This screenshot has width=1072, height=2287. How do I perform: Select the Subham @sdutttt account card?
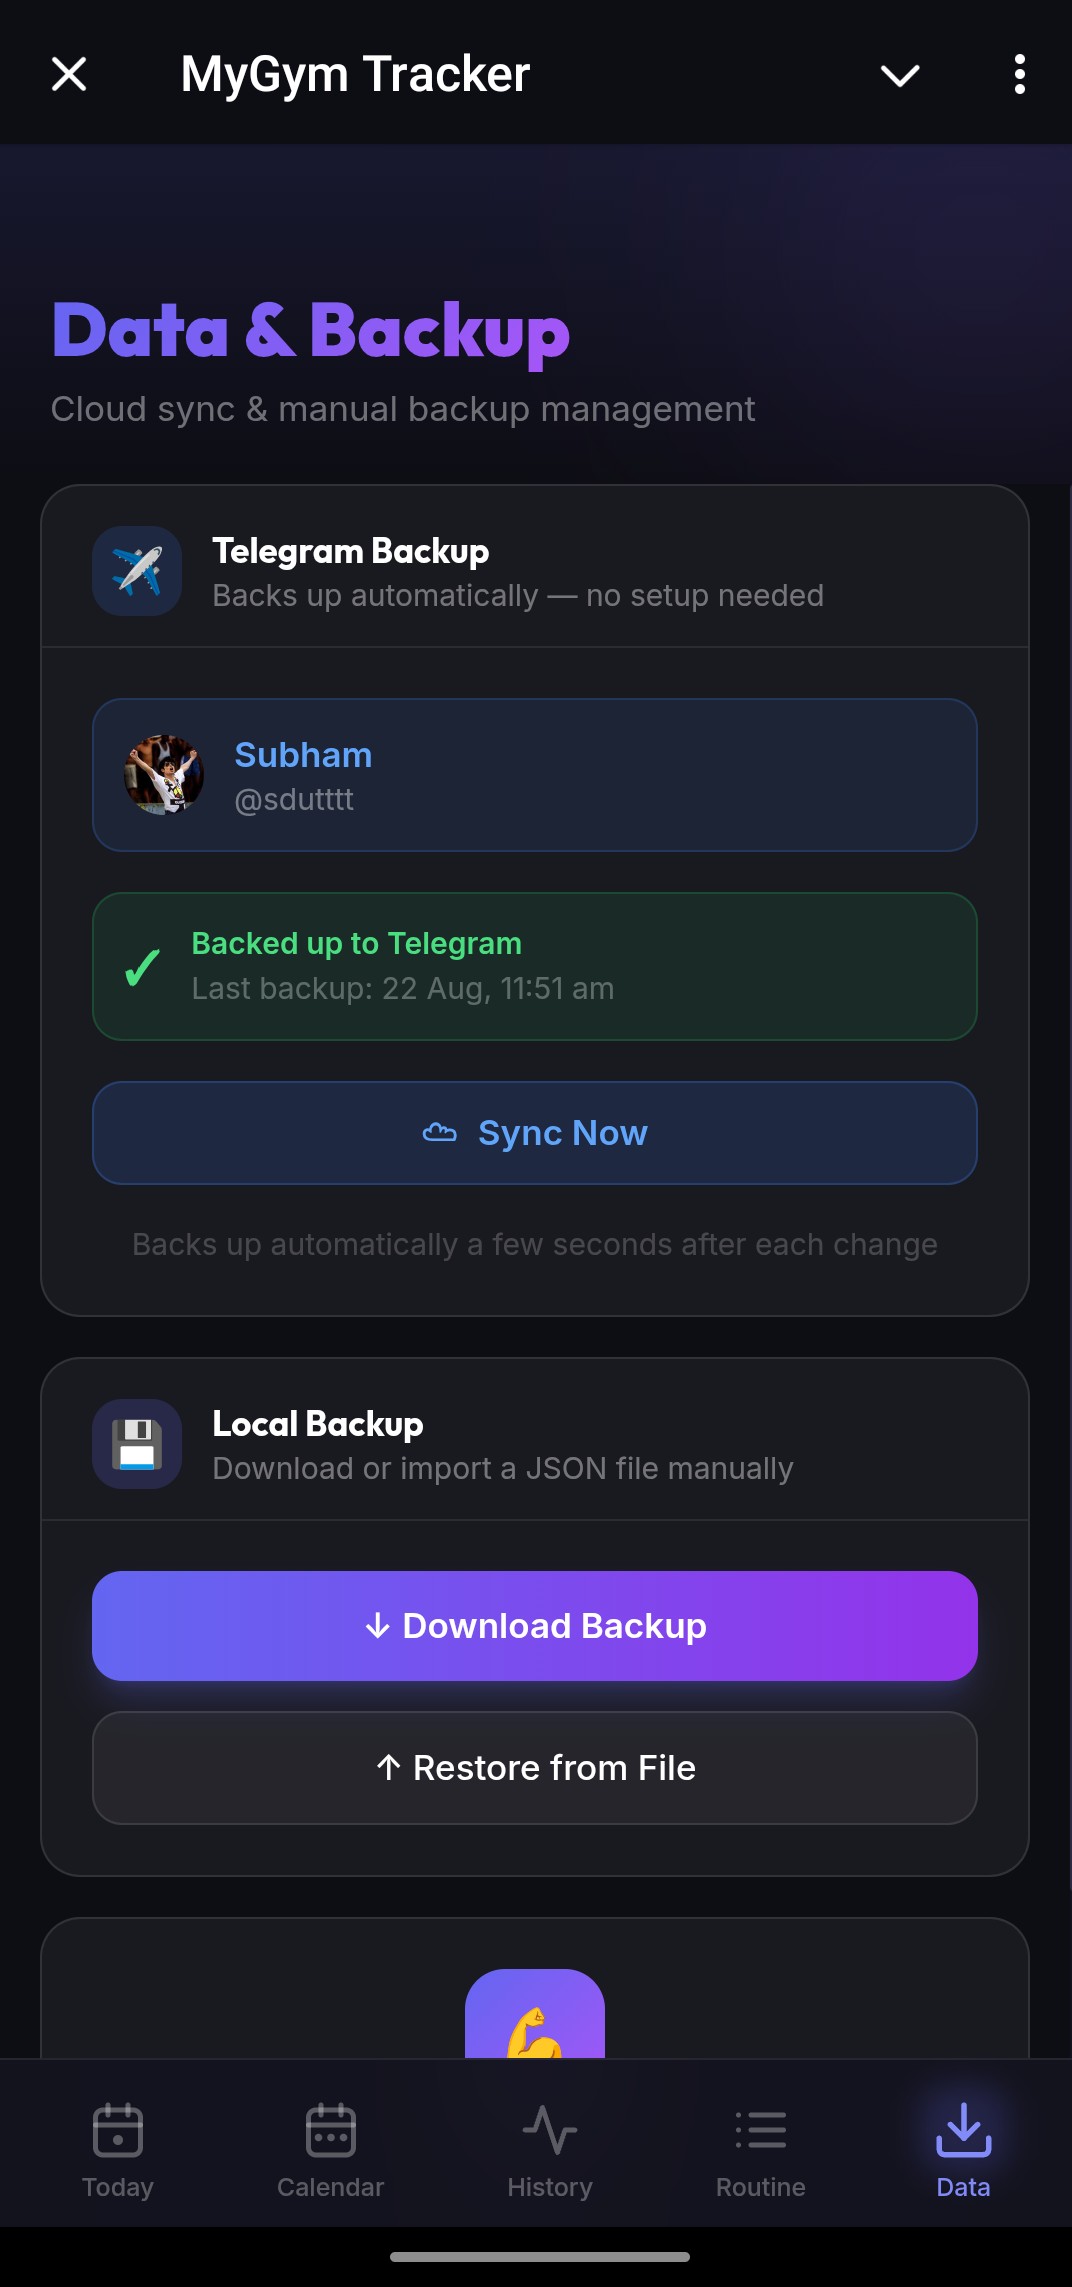click(x=535, y=775)
